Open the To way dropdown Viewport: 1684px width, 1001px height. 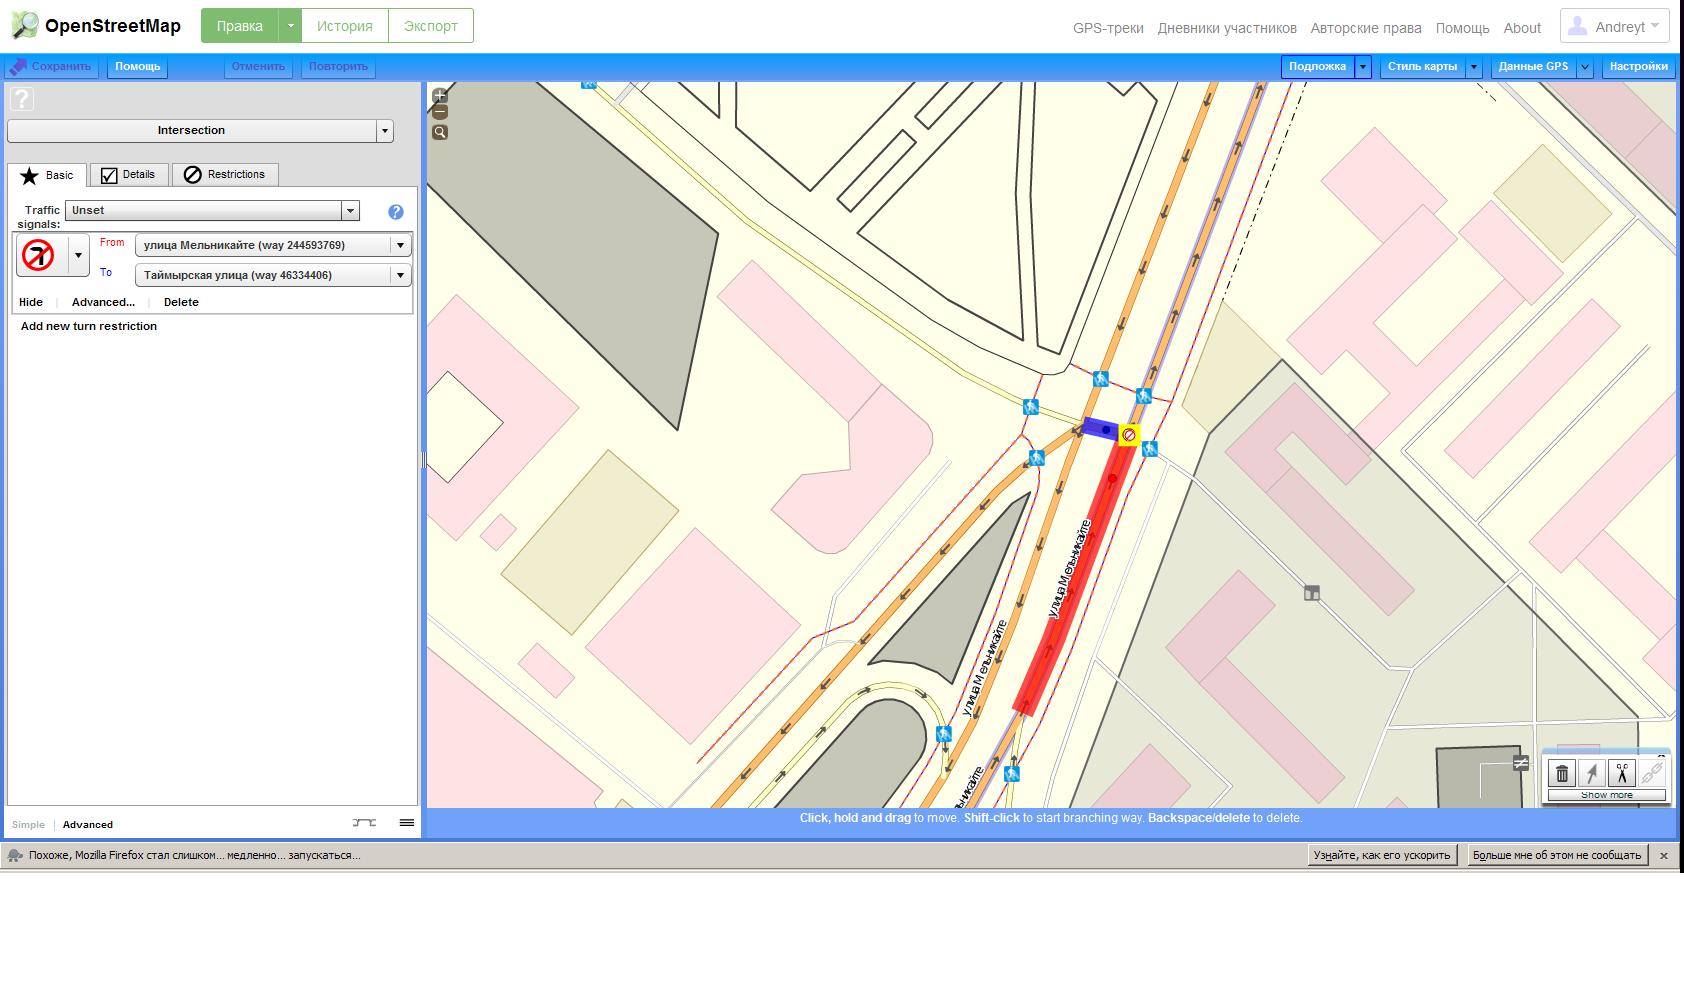[x=400, y=275]
